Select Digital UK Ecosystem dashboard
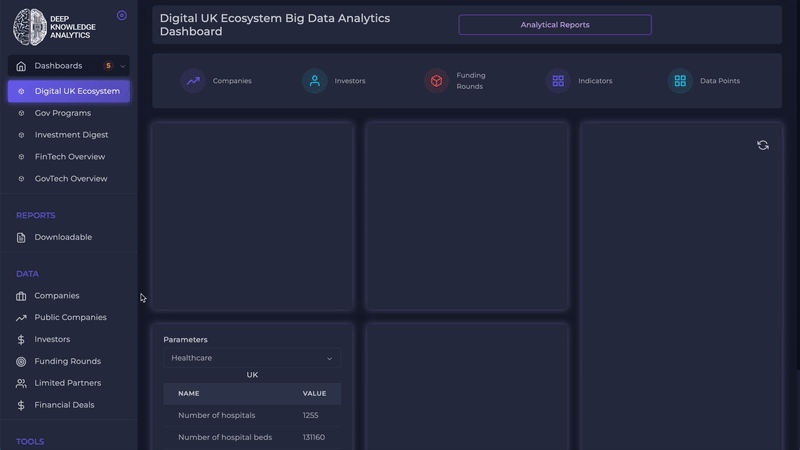 pyautogui.click(x=69, y=91)
